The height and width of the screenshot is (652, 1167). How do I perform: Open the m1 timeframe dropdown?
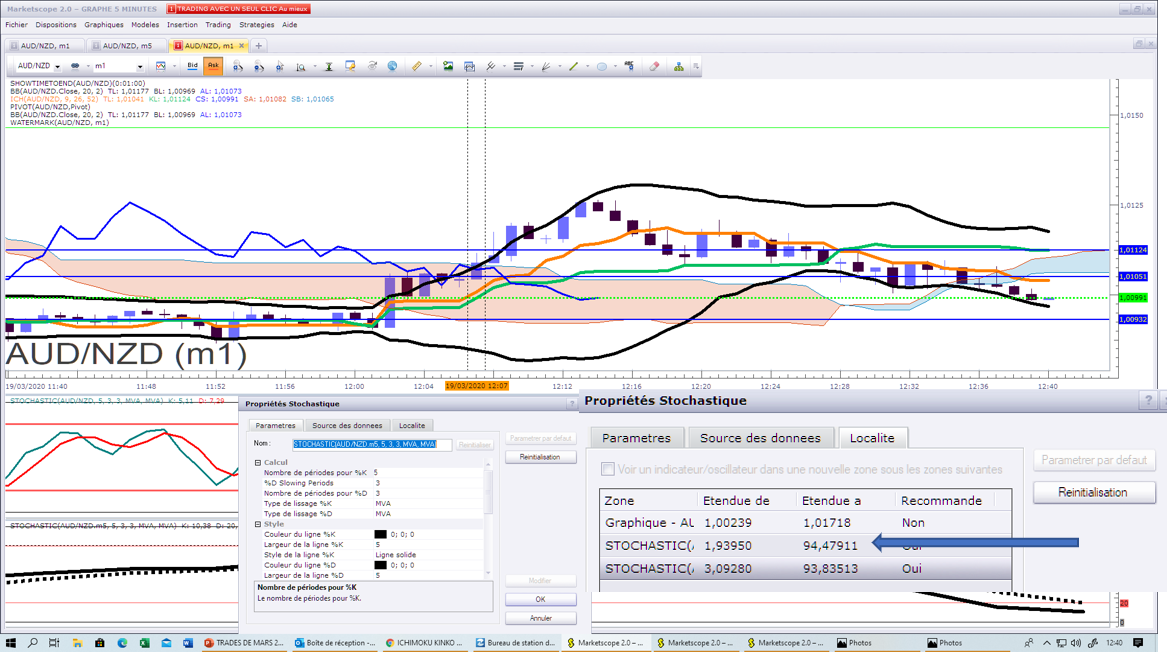(x=140, y=67)
